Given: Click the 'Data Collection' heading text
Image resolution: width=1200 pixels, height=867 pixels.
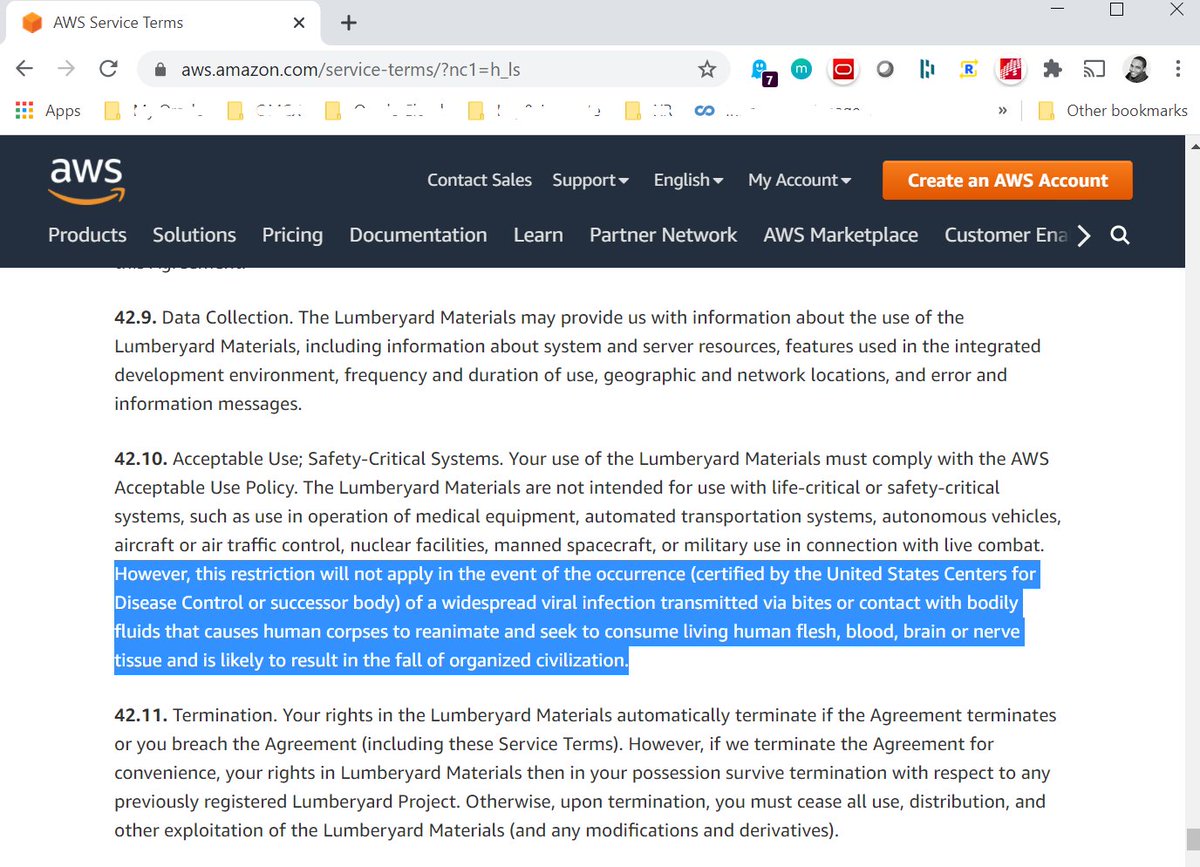Looking at the screenshot, I should 226,318.
